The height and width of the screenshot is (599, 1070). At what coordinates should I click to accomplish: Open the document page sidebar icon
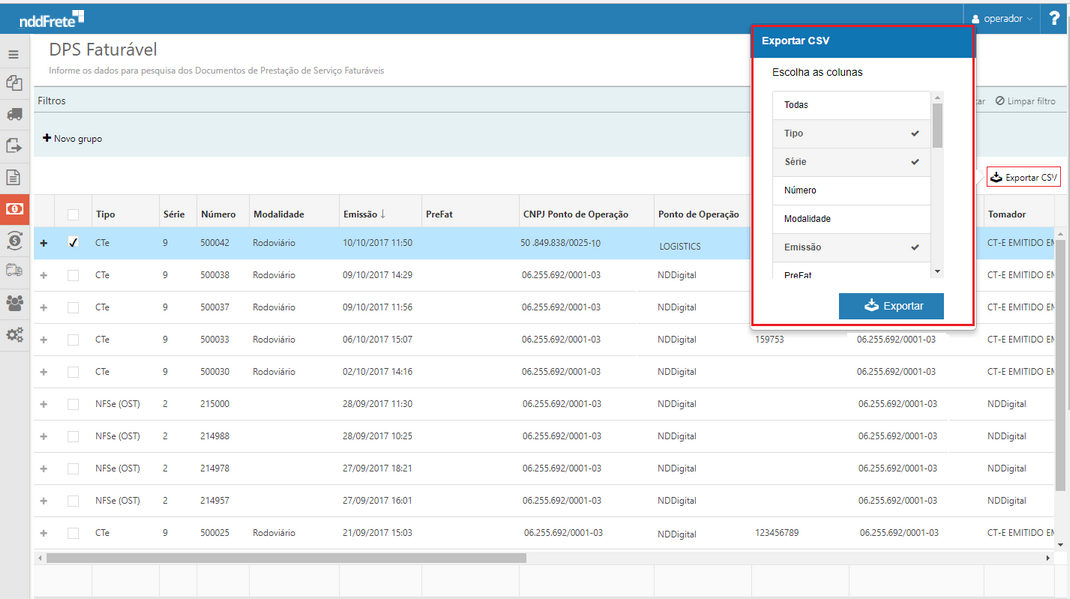tap(14, 178)
